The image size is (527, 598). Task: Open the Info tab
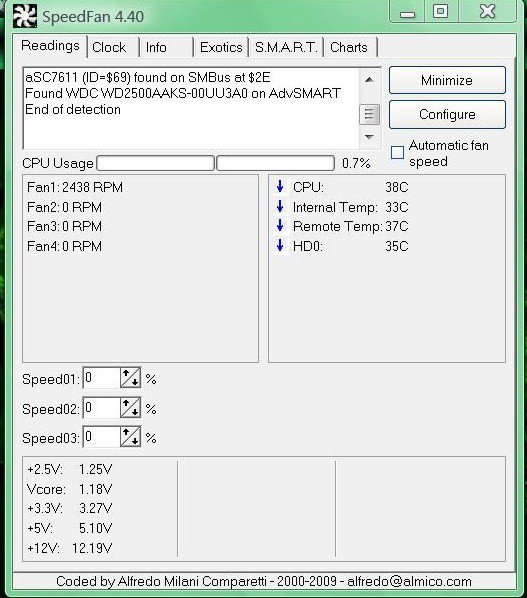coord(167,47)
